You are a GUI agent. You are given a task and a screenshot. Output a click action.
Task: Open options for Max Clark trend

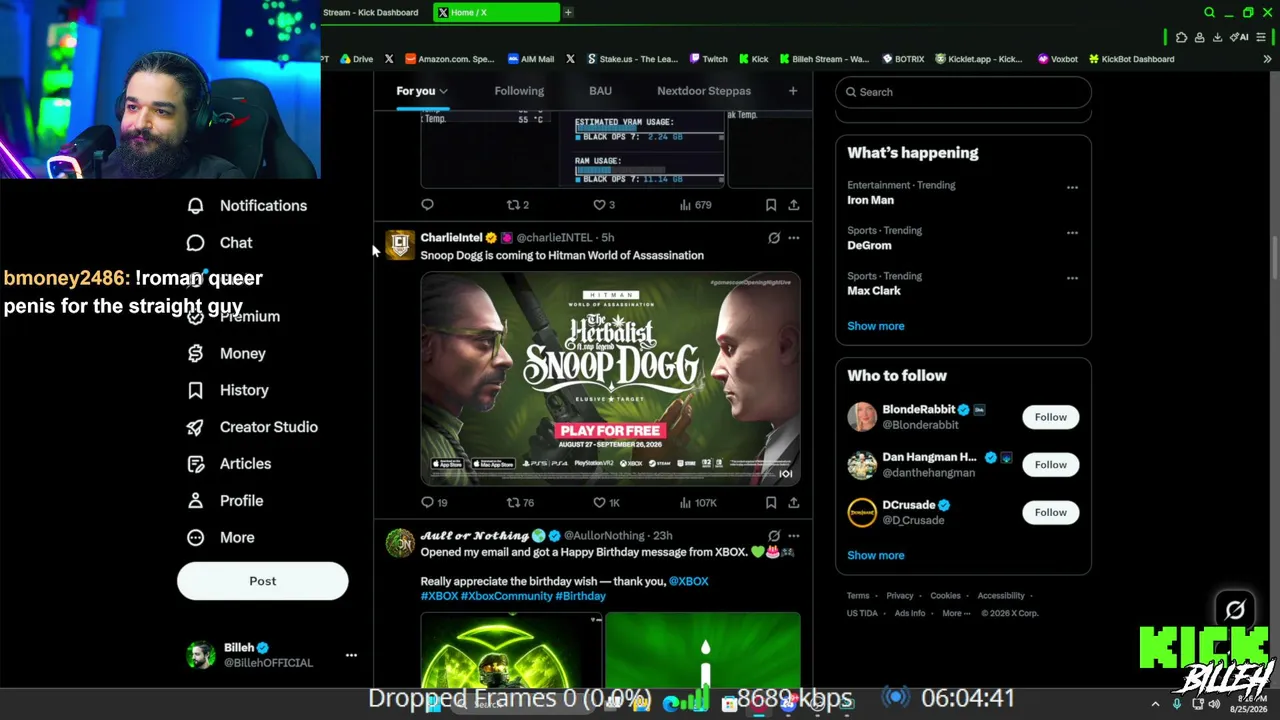[x=1072, y=278]
